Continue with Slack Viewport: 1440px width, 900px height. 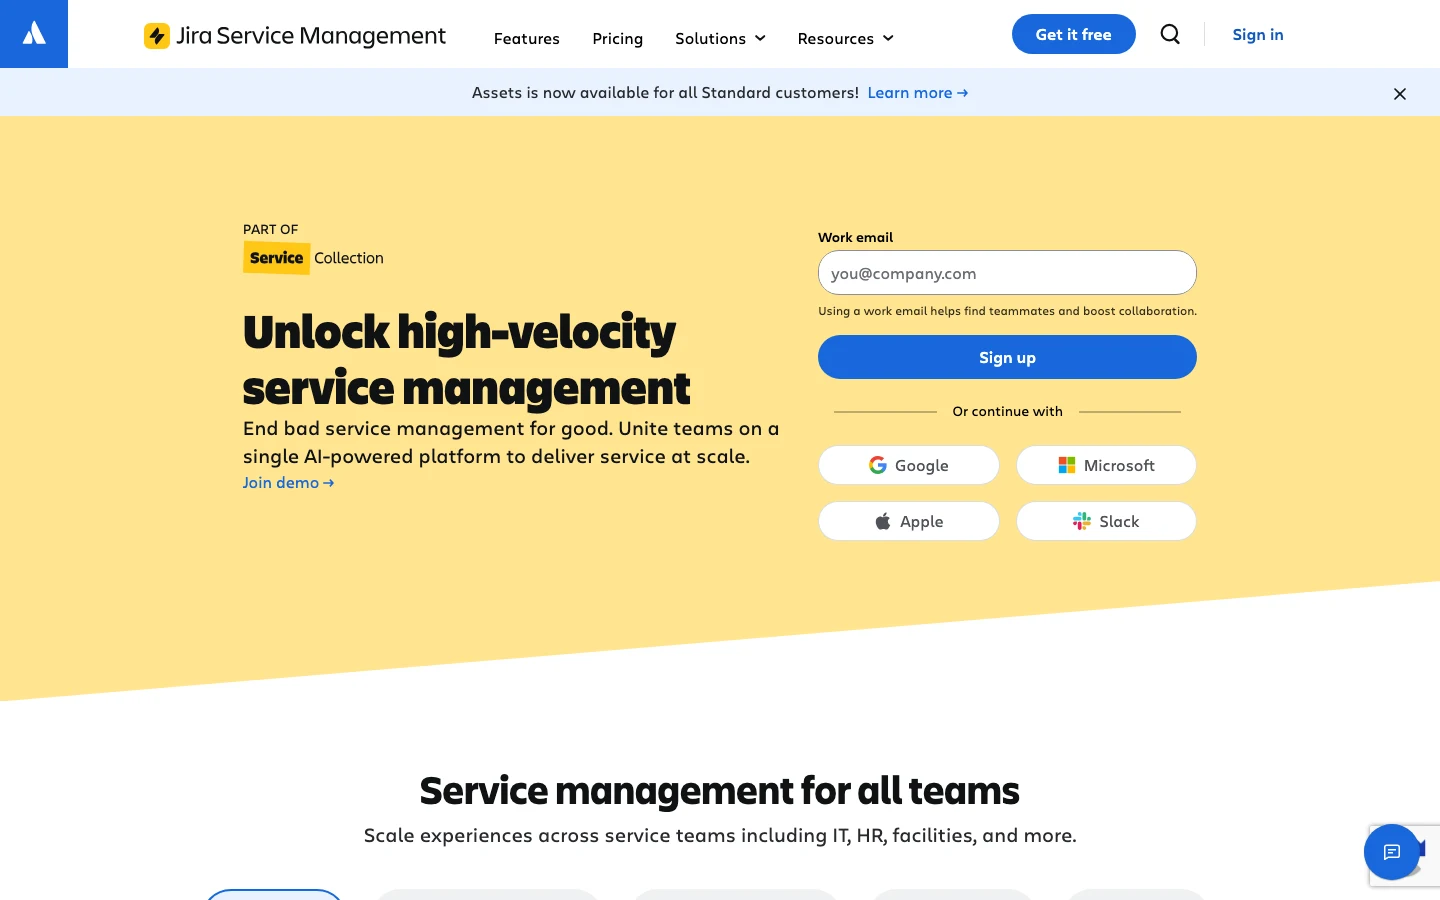pos(1106,521)
